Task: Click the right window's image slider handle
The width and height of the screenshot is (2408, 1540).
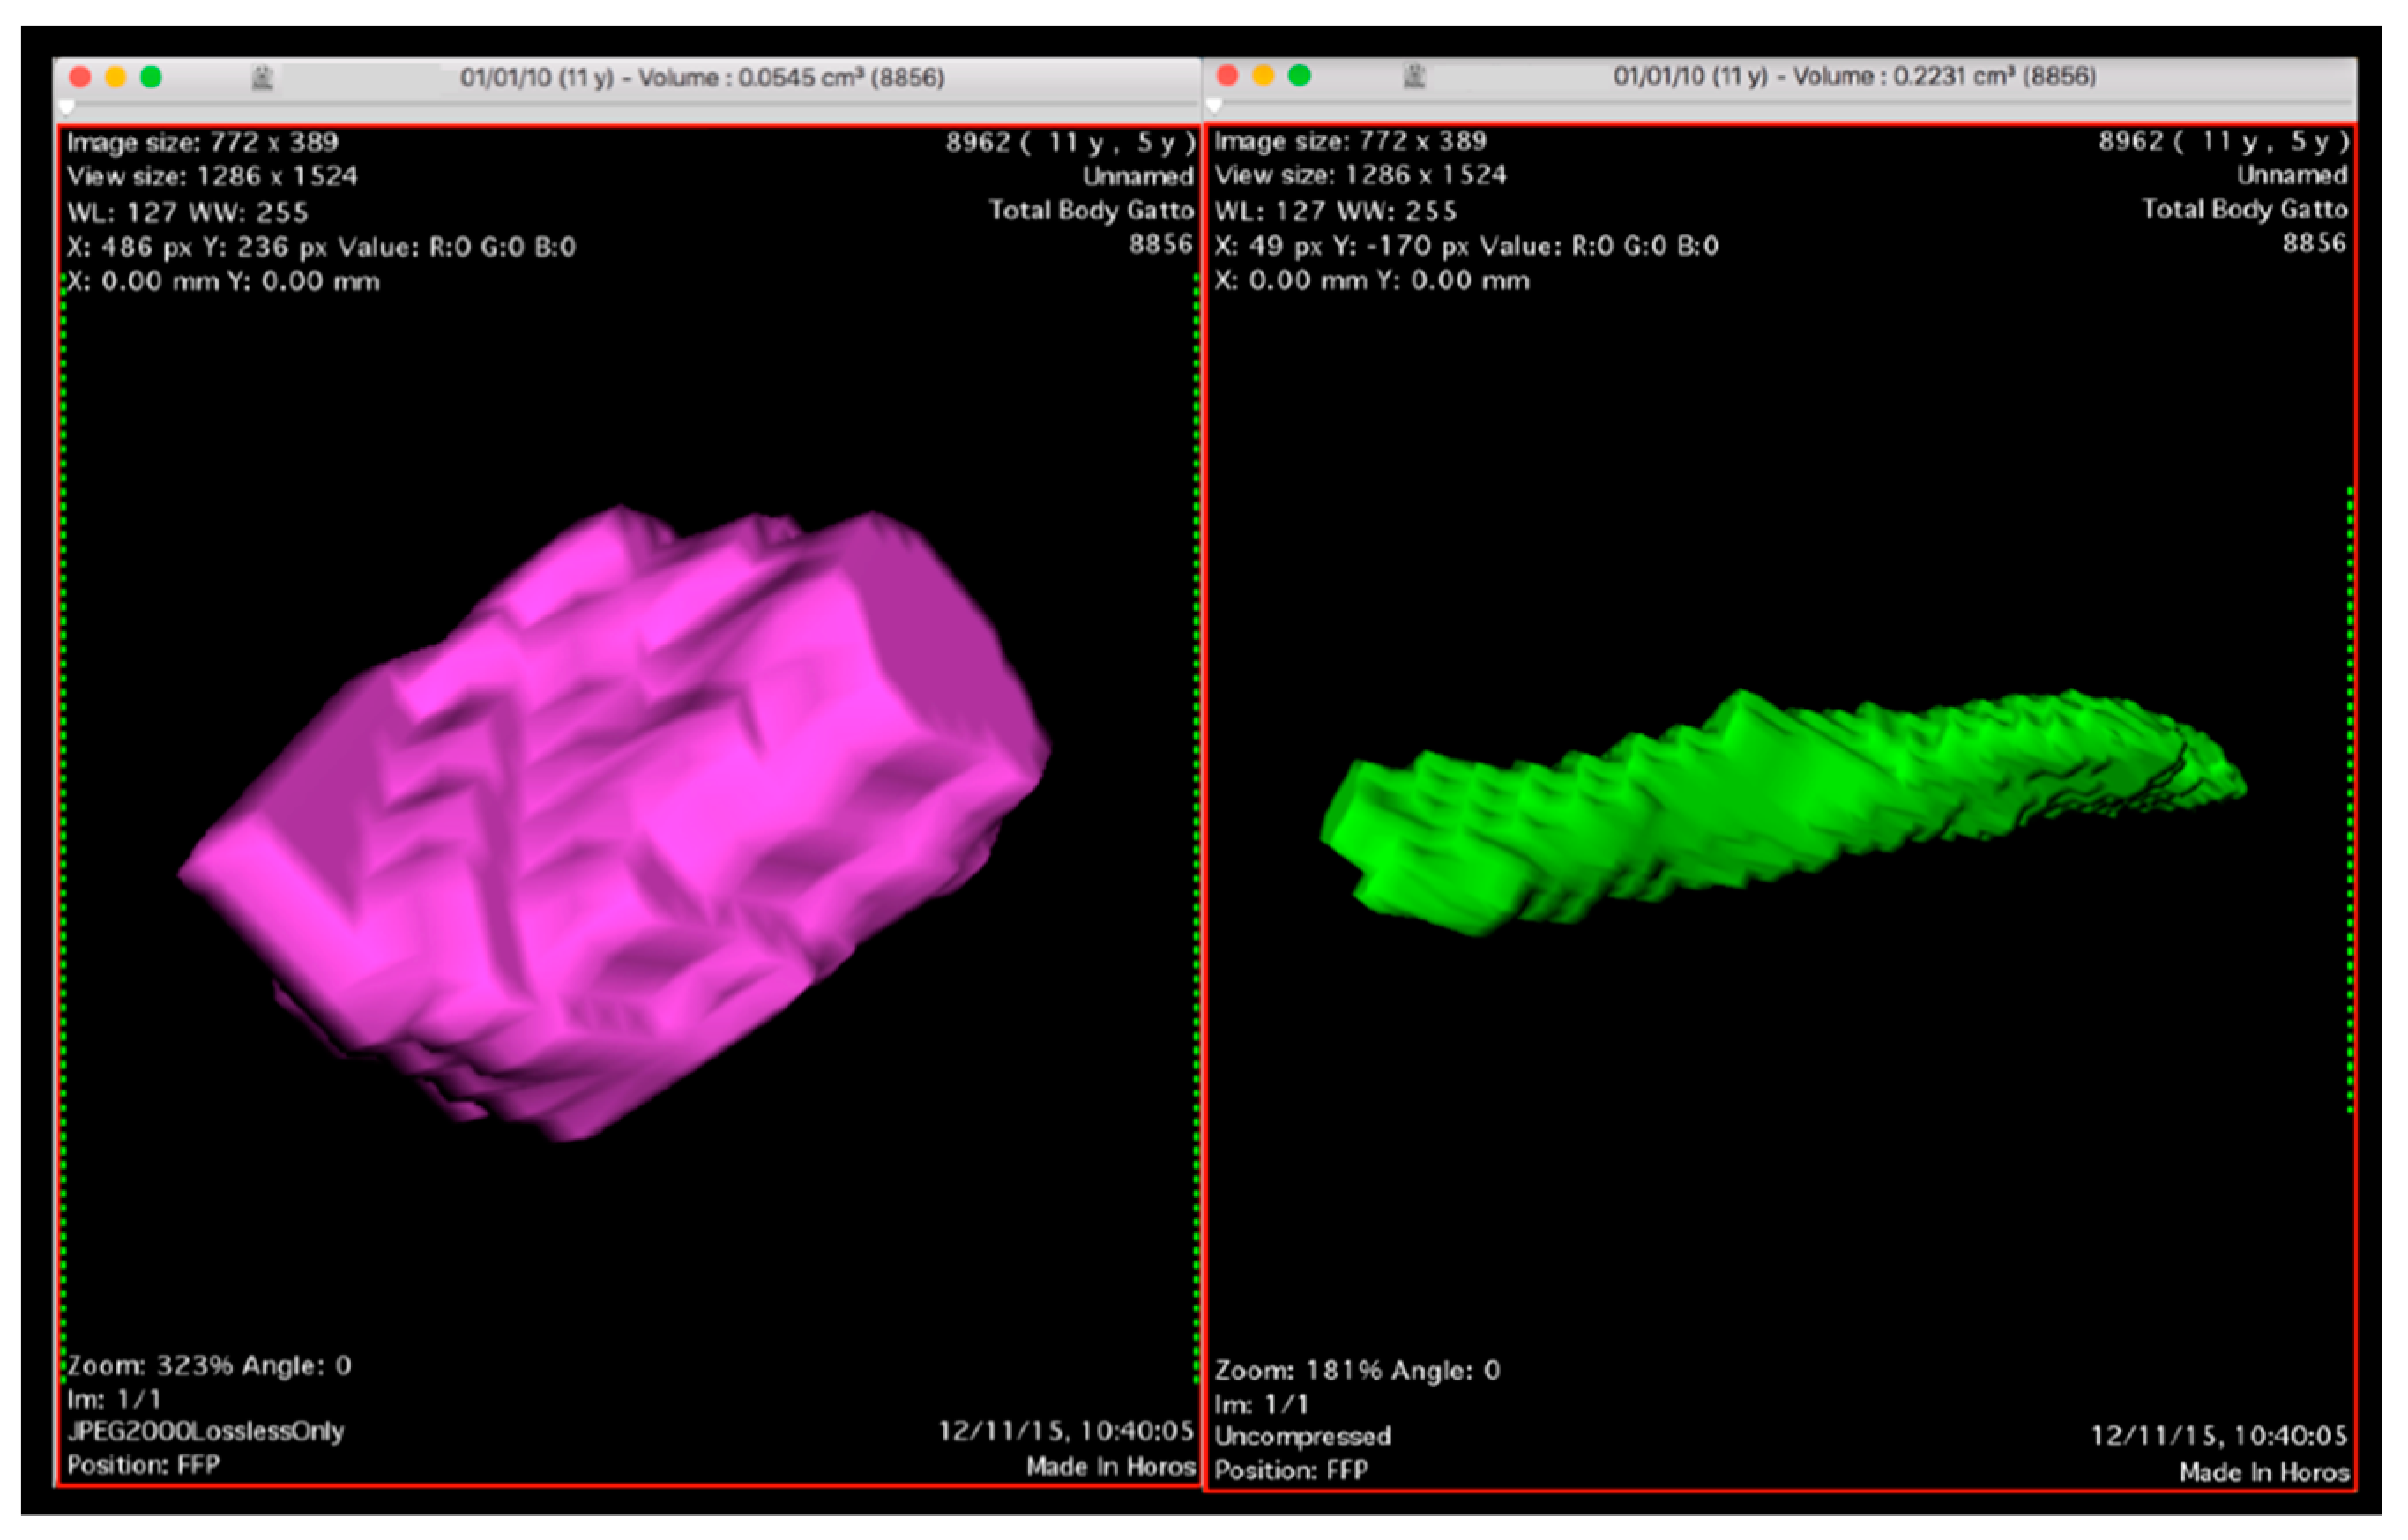Action: (x=1214, y=105)
